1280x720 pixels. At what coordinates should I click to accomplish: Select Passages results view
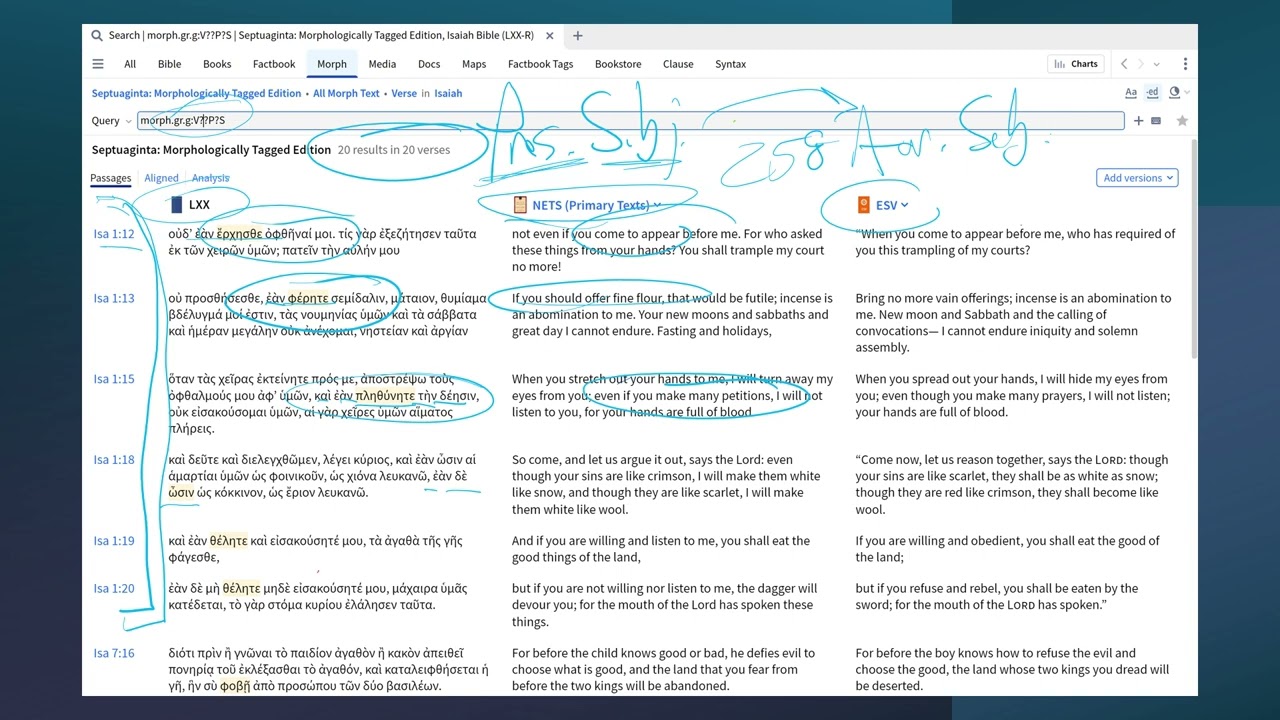click(111, 178)
